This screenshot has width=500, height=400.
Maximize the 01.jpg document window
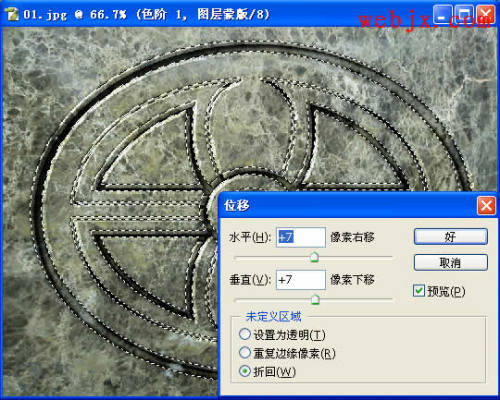[x=464, y=15]
